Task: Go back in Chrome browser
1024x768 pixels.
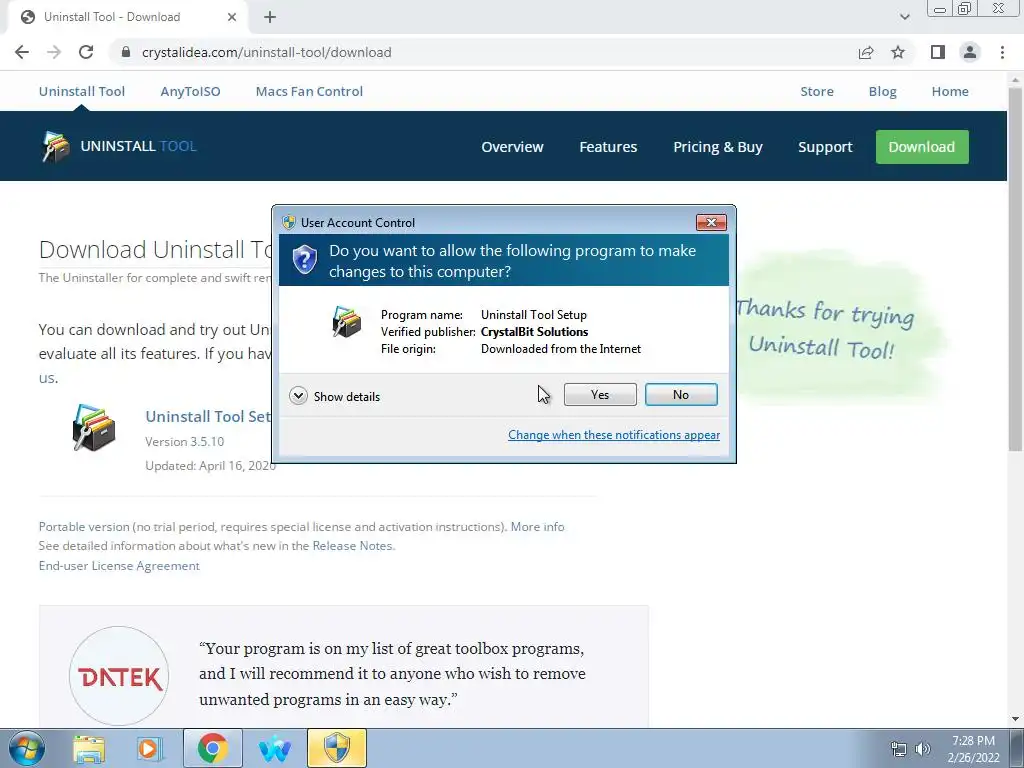Action: tap(22, 52)
